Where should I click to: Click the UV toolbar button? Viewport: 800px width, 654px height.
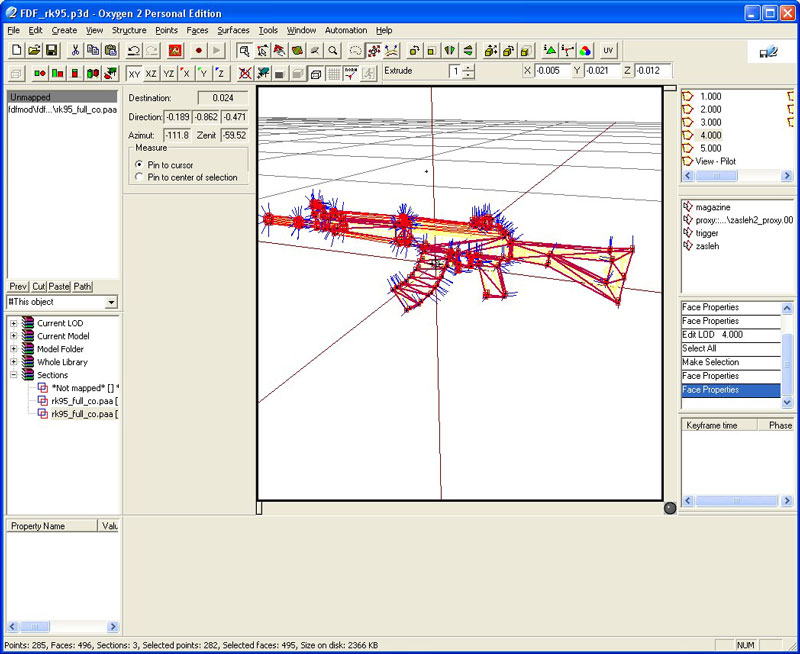[608, 50]
